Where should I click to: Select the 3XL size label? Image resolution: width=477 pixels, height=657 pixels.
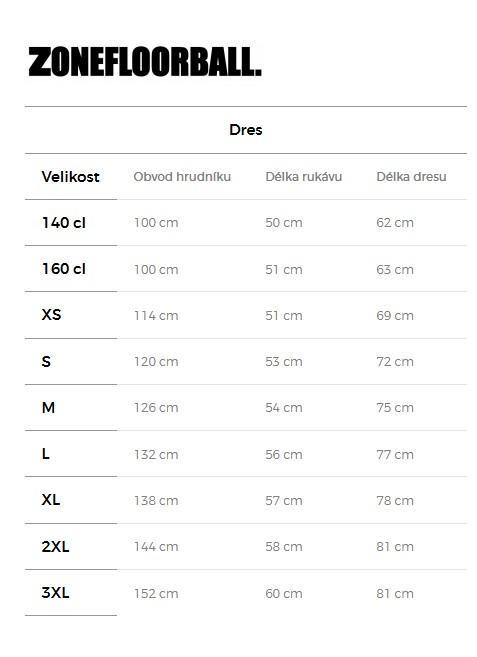pos(55,593)
